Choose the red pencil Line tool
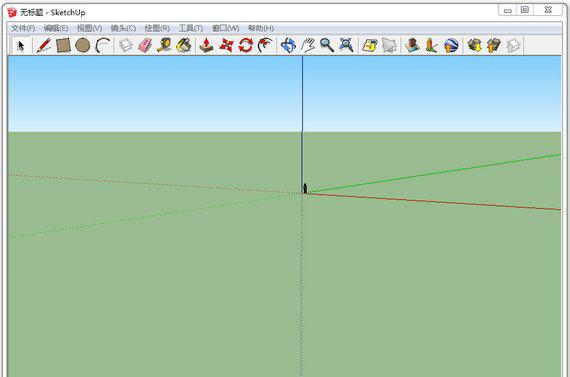Viewport: 570px width, 377px height. tap(44, 46)
